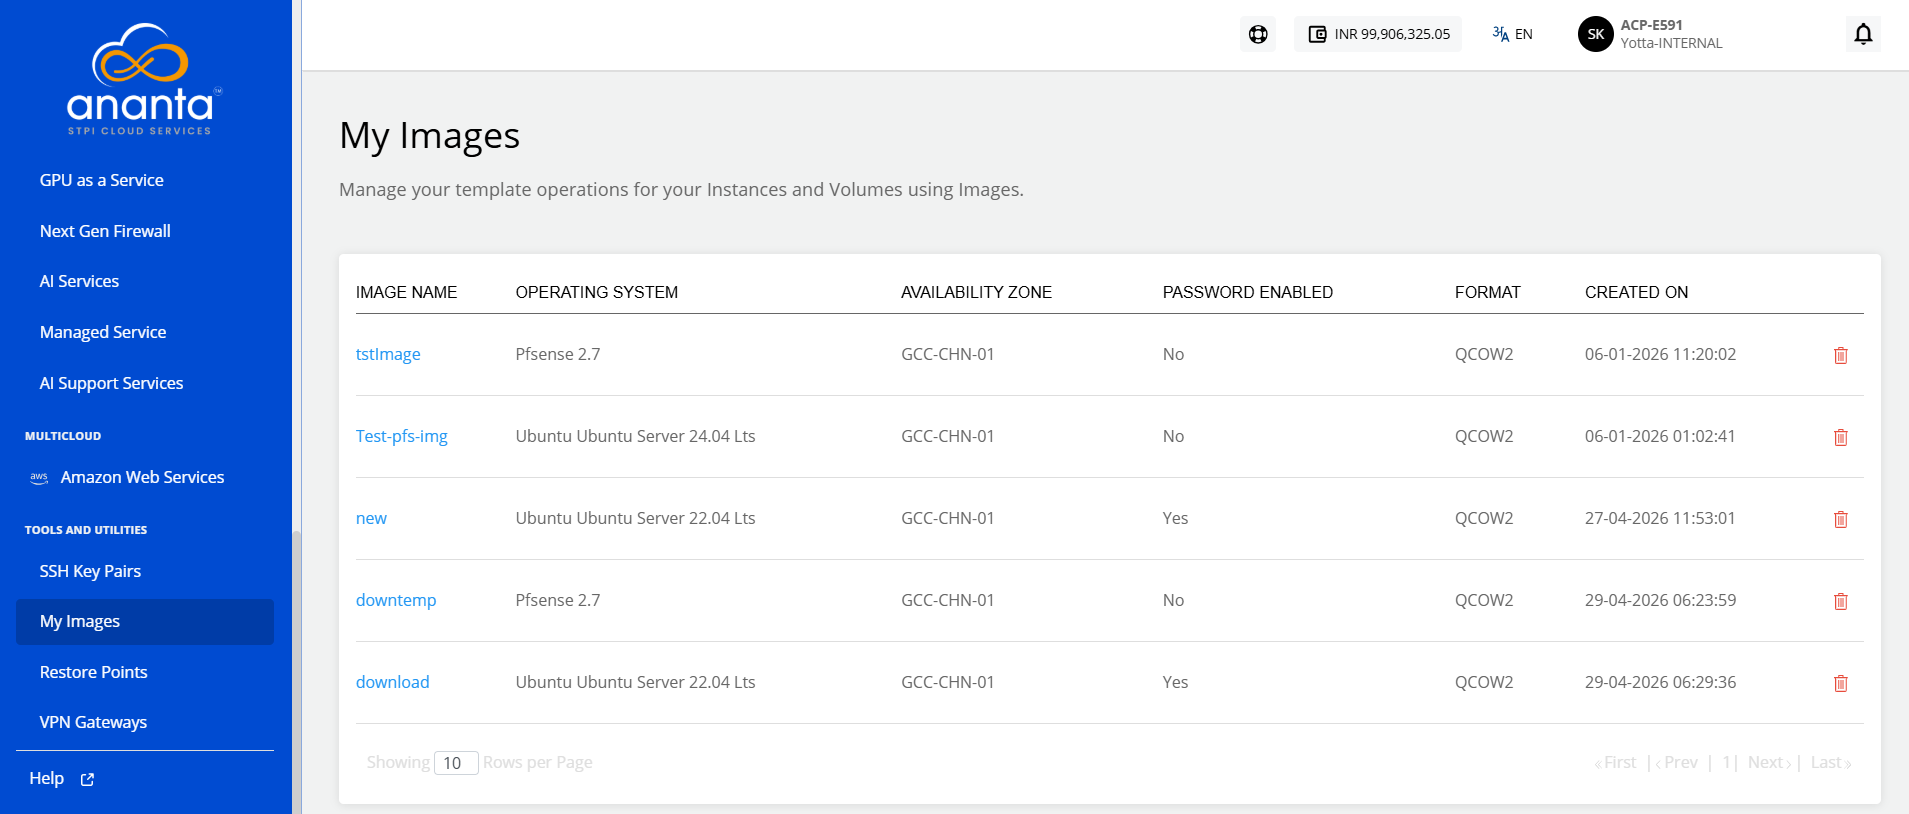Click the date 27-04-2026 11:53:01

point(1660,518)
